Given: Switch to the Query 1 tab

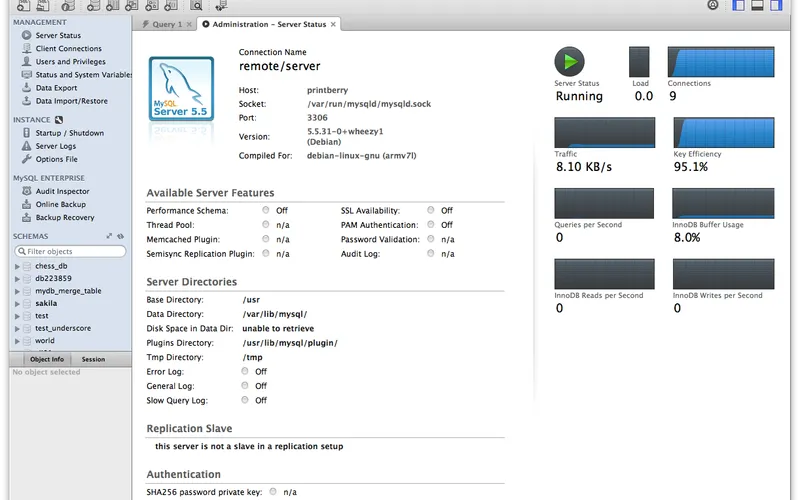Looking at the screenshot, I should [x=166, y=24].
